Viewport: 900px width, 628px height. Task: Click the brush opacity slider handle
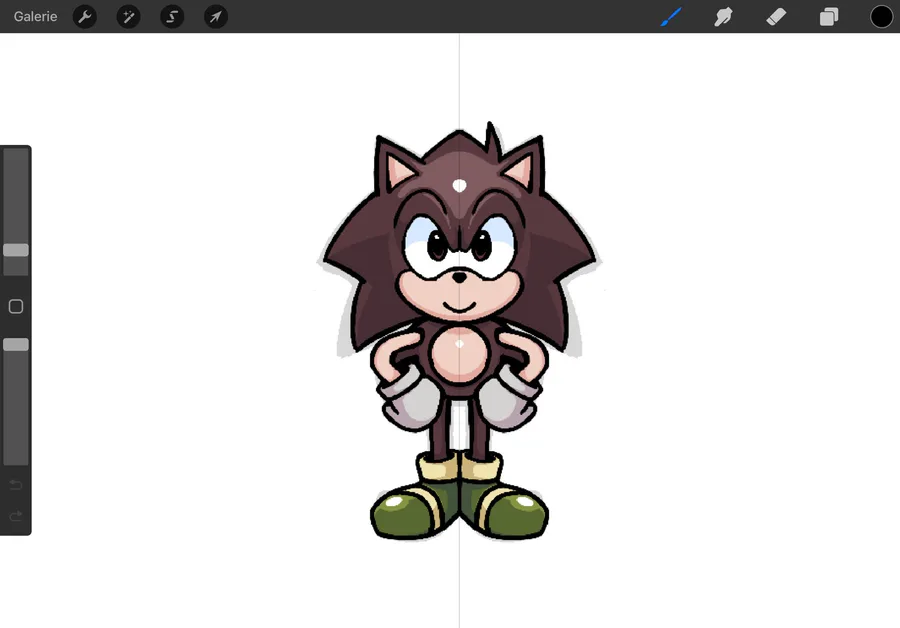(x=16, y=344)
